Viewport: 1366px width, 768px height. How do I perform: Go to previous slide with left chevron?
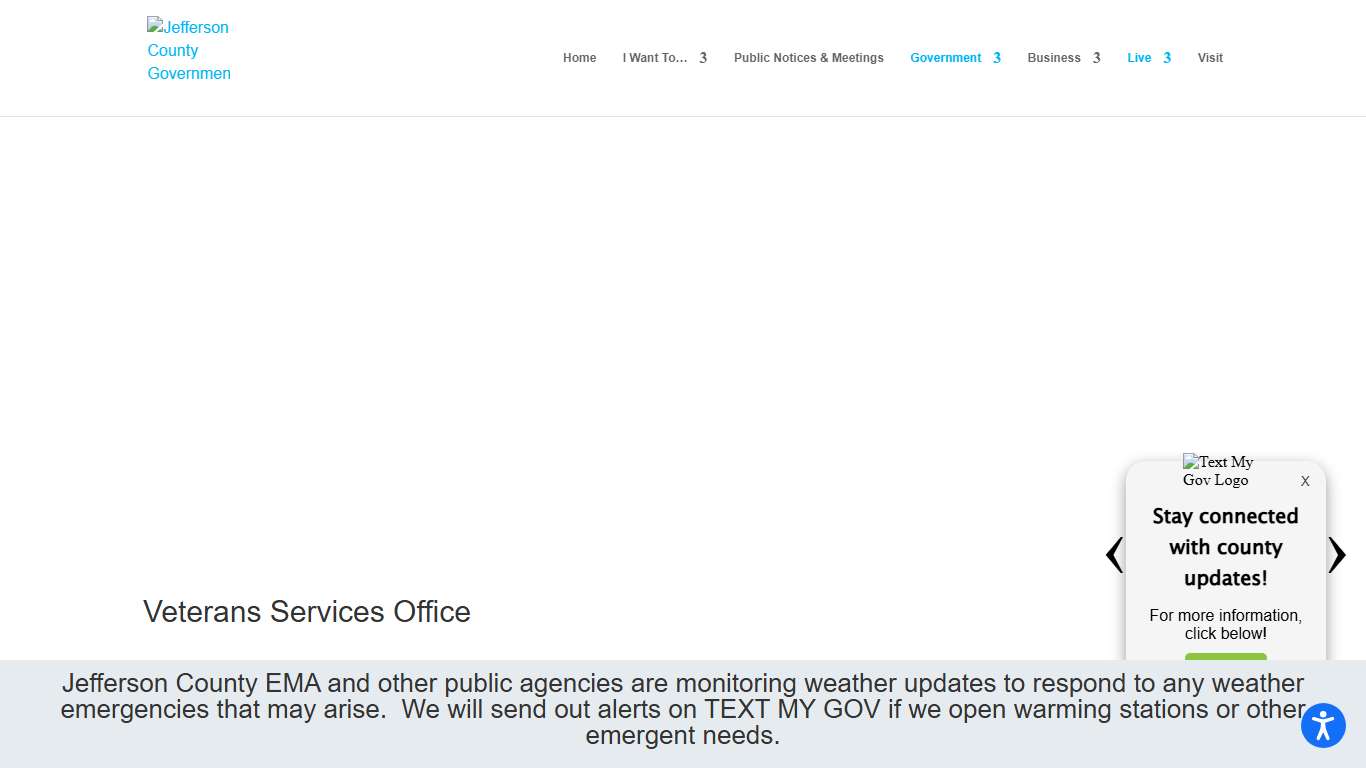pos(1114,555)
